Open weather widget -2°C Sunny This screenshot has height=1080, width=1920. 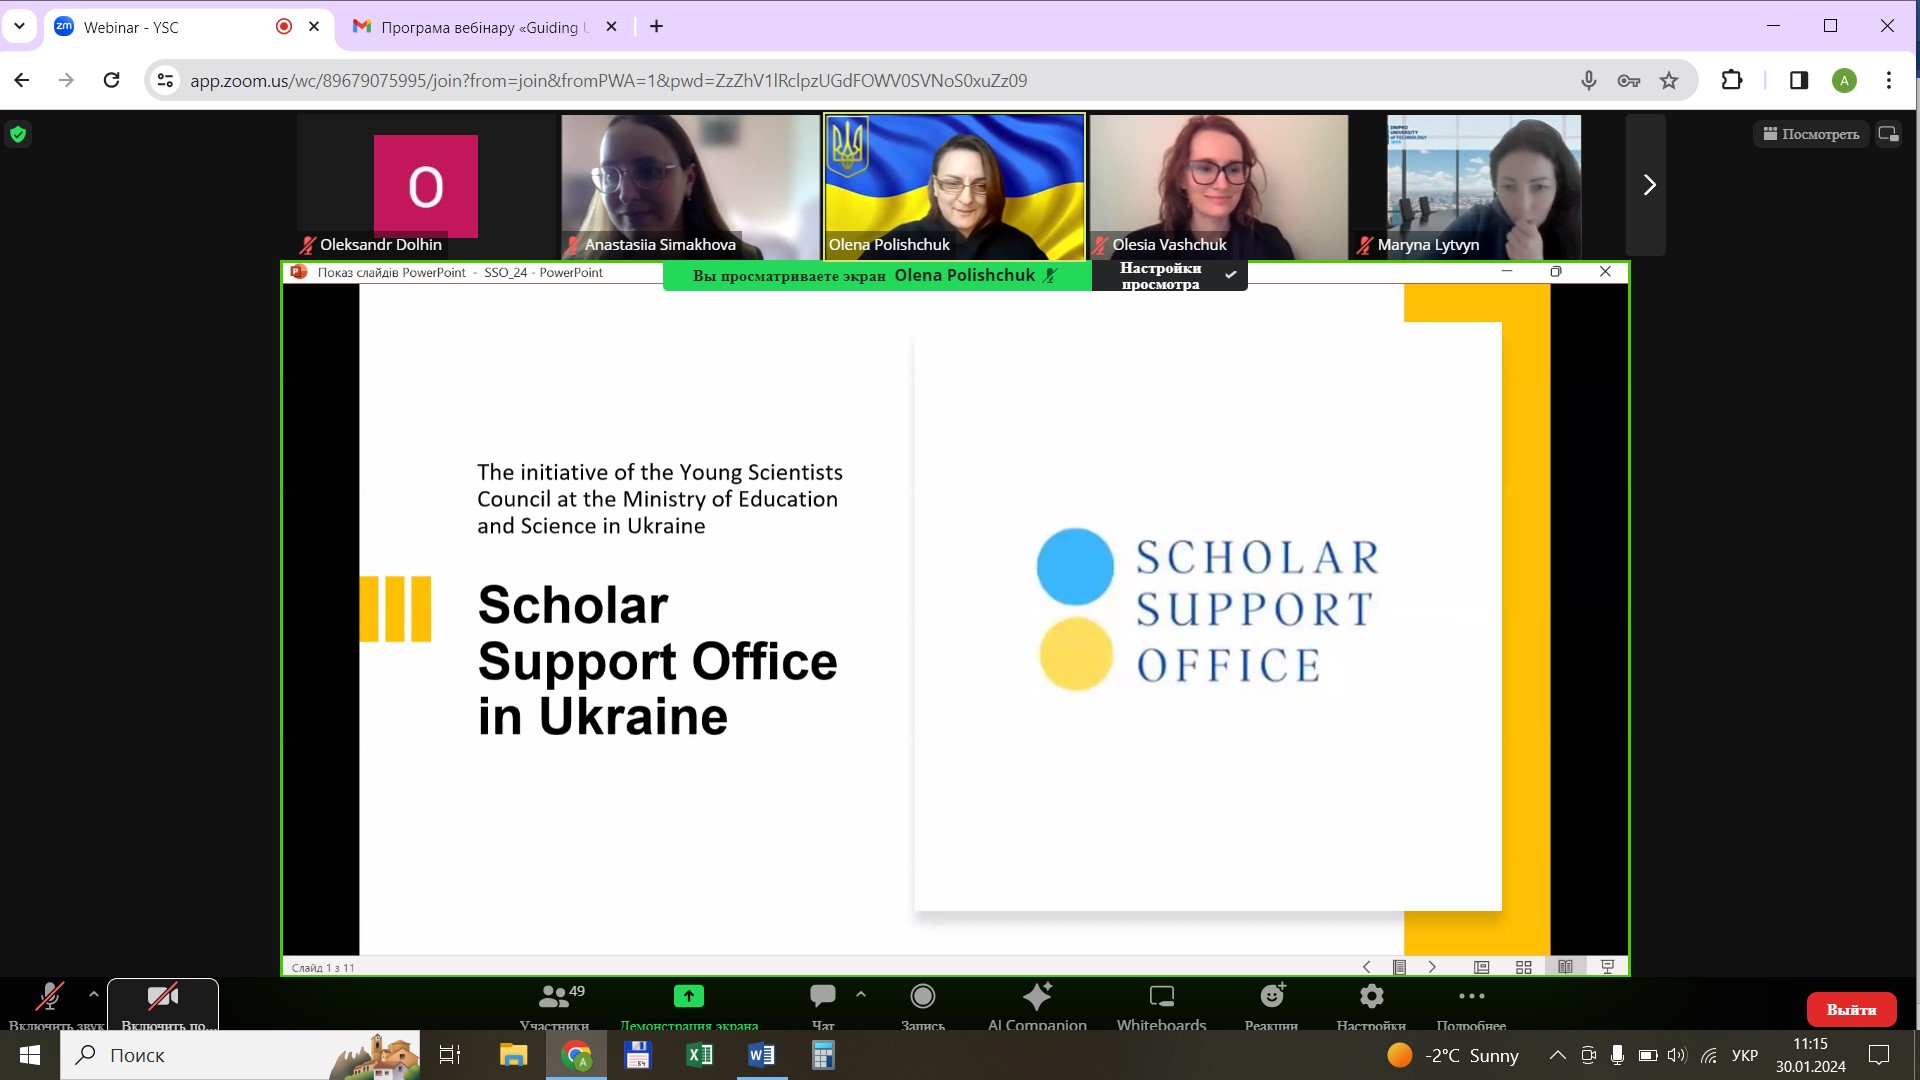click(1453, 1055)
